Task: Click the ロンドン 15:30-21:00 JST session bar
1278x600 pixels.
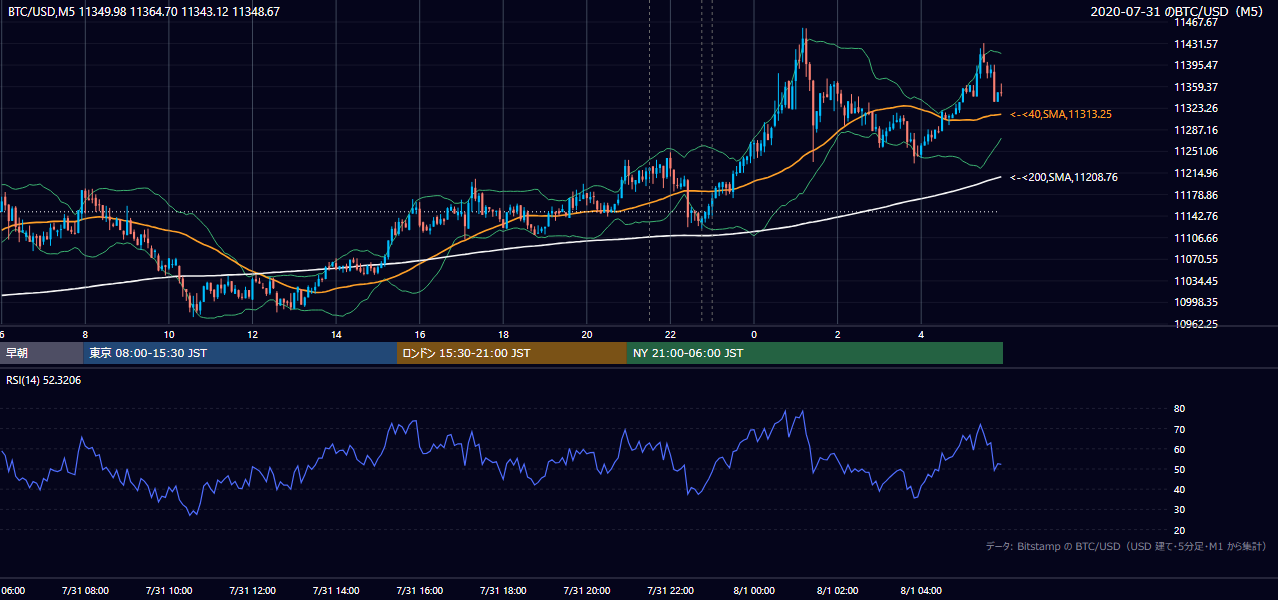Action: point(512,353)
